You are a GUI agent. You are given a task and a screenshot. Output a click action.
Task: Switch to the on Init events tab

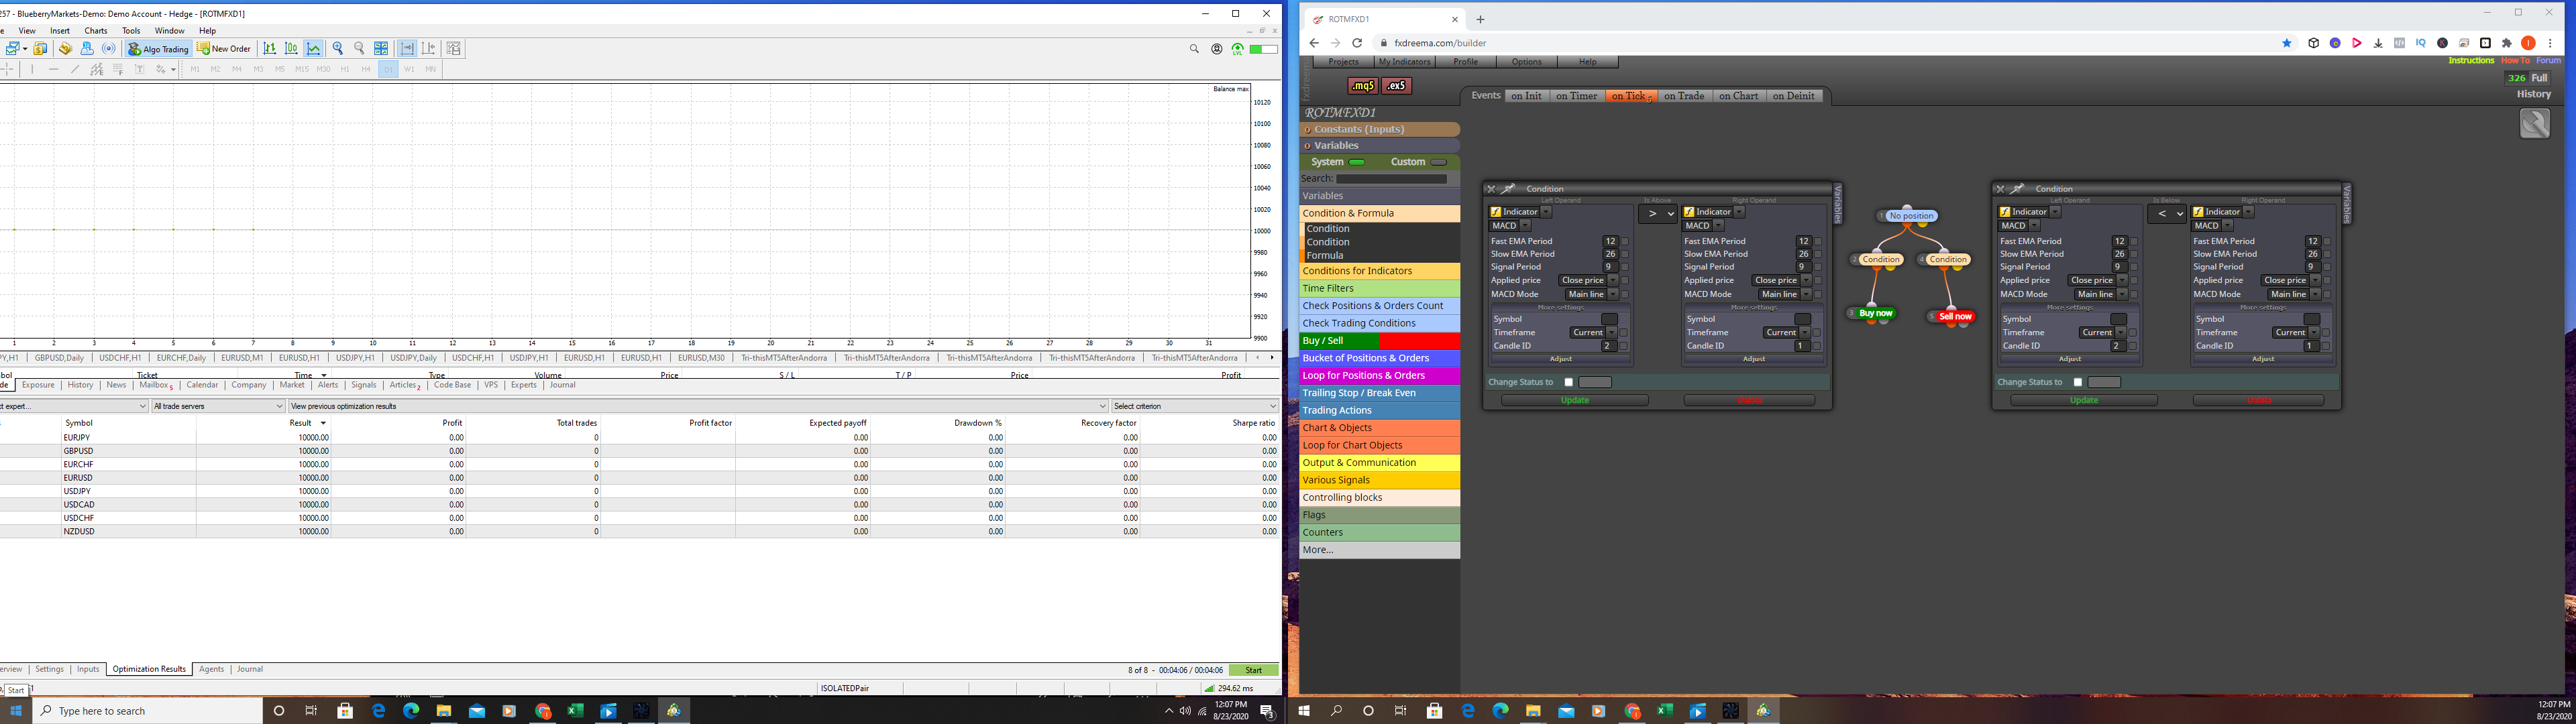pos(1526,96)
